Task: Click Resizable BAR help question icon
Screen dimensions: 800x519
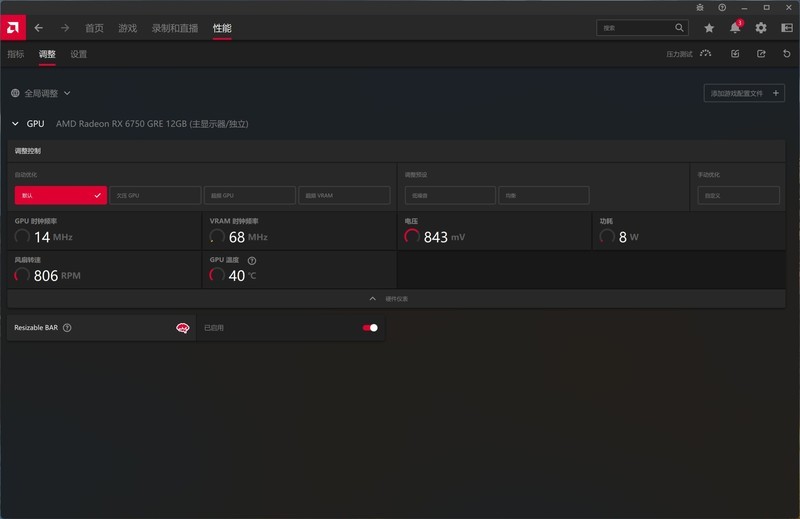Action: coord(67,328)
